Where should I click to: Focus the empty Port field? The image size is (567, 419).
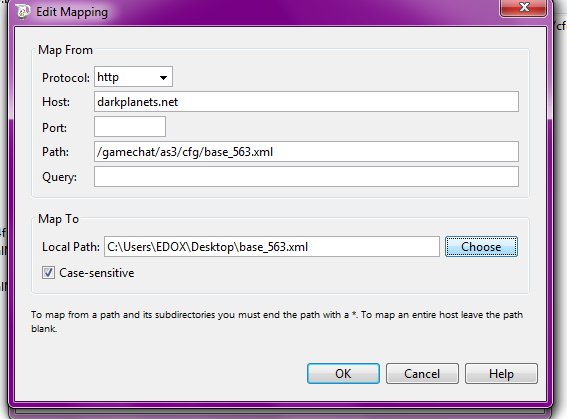point(130,127)
